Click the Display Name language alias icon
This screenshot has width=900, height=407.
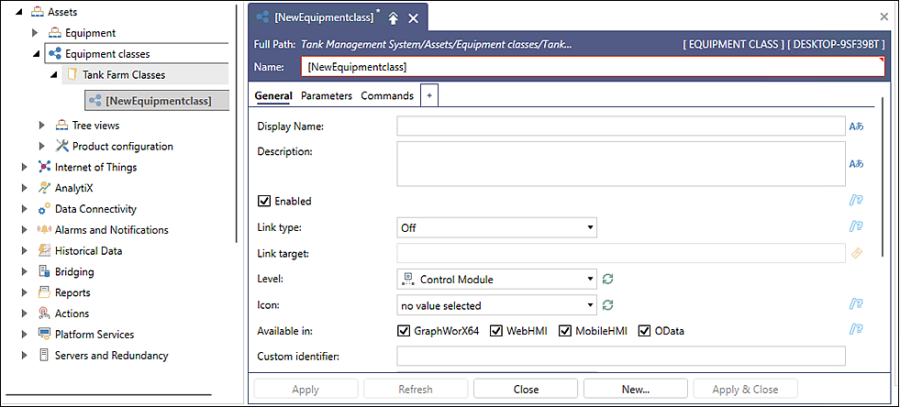tap(856, 126)
